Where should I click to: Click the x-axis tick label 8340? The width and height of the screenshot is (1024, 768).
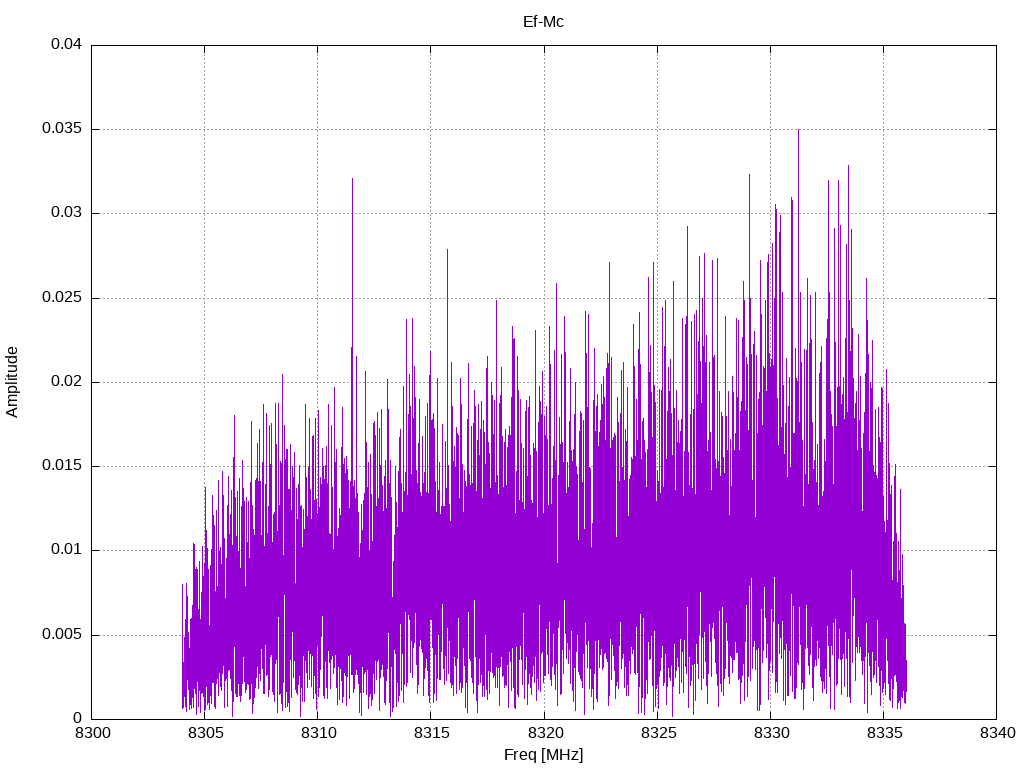997,733
